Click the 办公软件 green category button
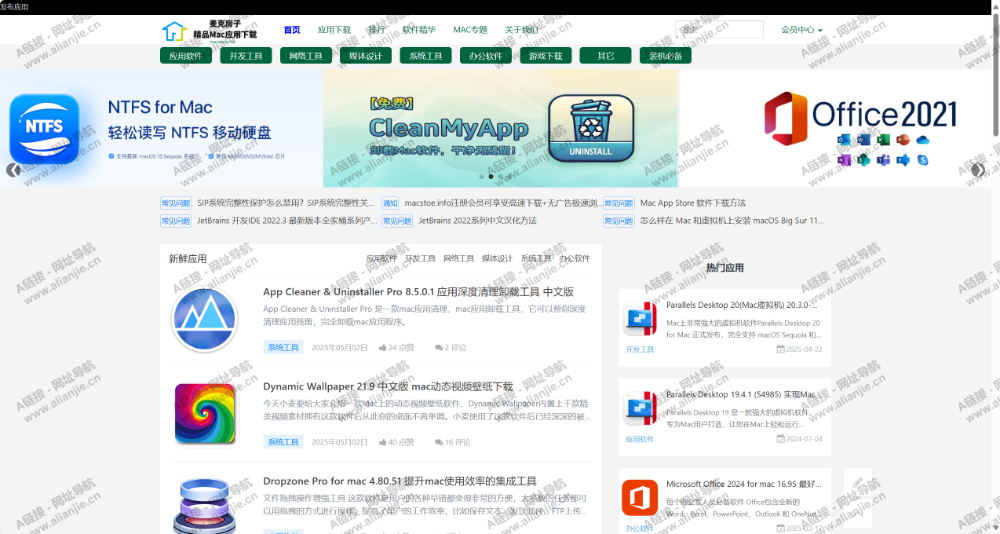 coord(485,56)
